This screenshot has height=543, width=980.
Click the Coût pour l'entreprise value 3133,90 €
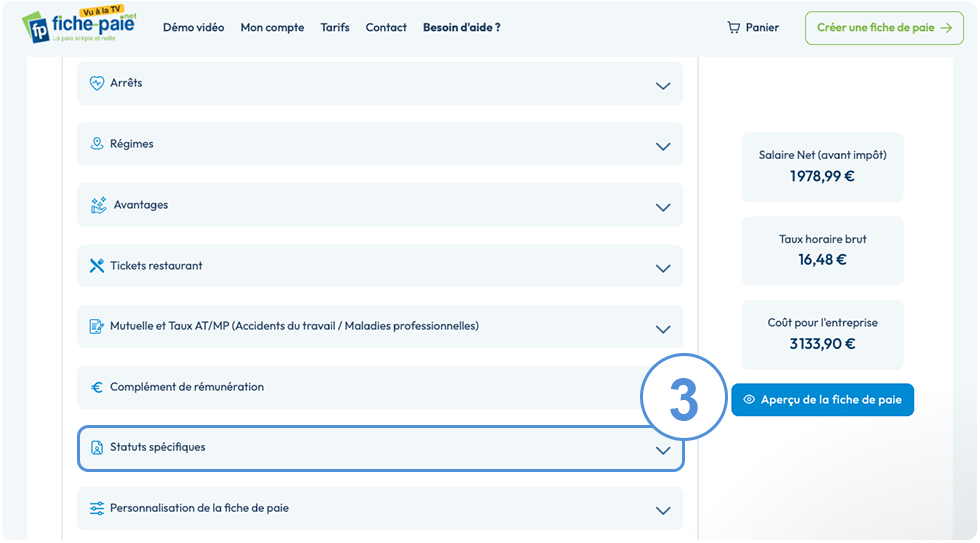(x=822, y=344)
